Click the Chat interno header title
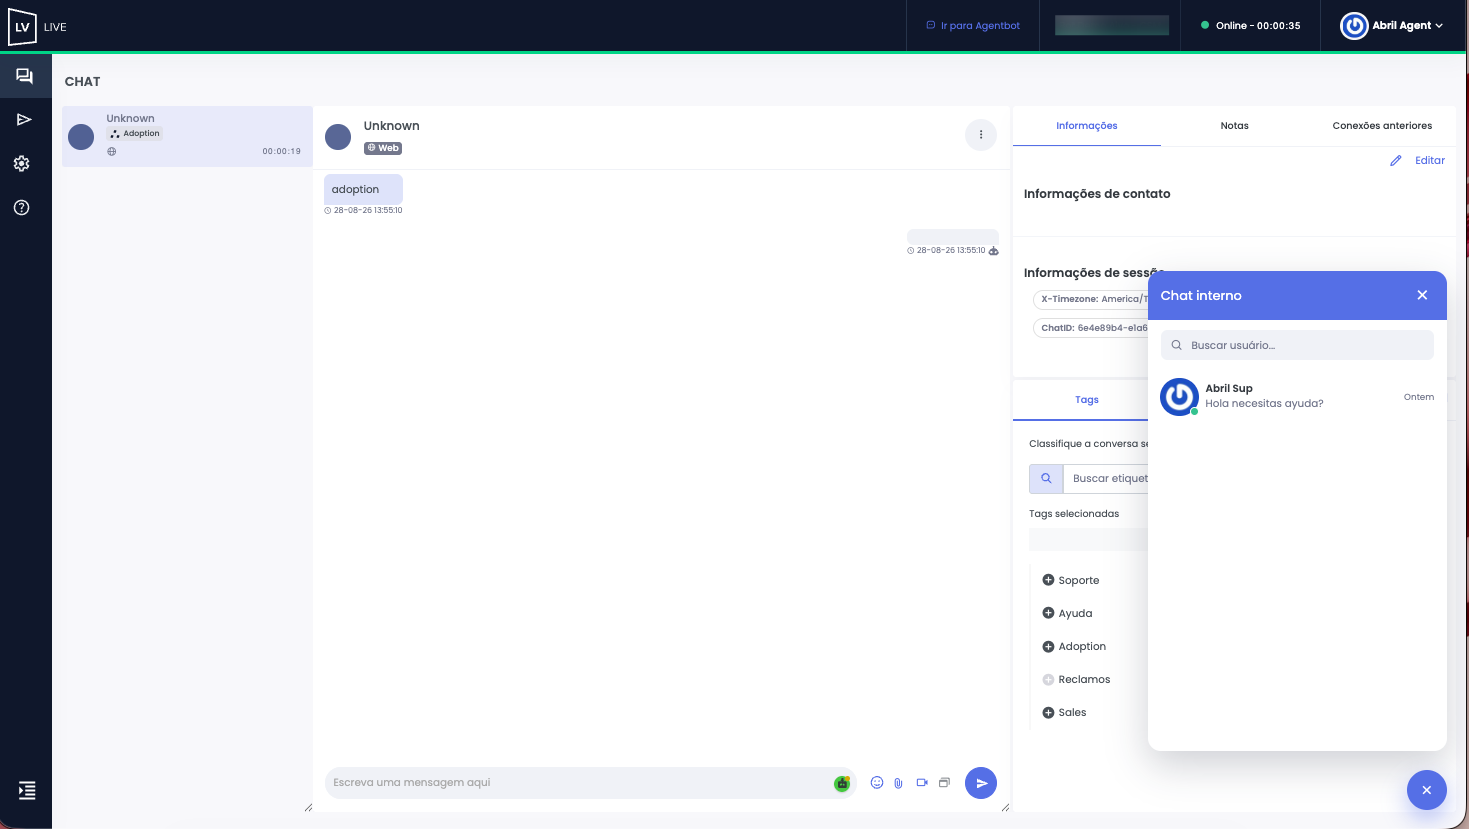The image size is (1469, 829). (1201, 296)
